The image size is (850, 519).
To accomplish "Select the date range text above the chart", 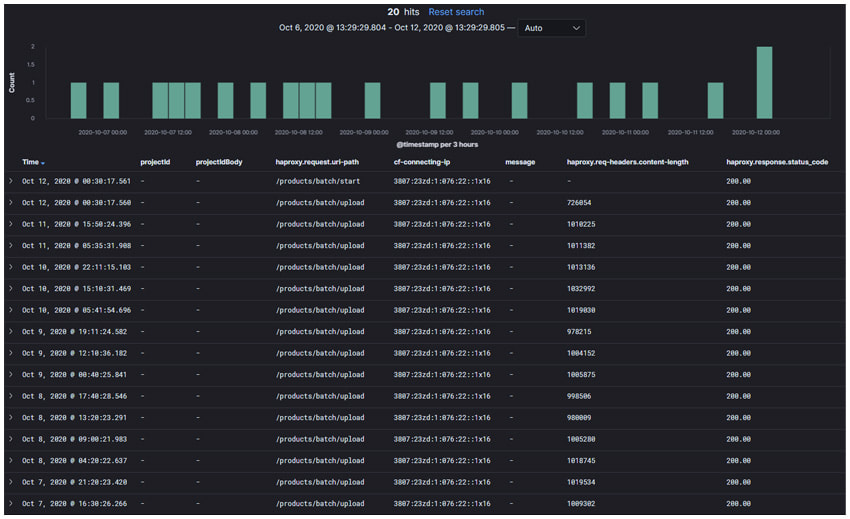I will tap(394, 28).
